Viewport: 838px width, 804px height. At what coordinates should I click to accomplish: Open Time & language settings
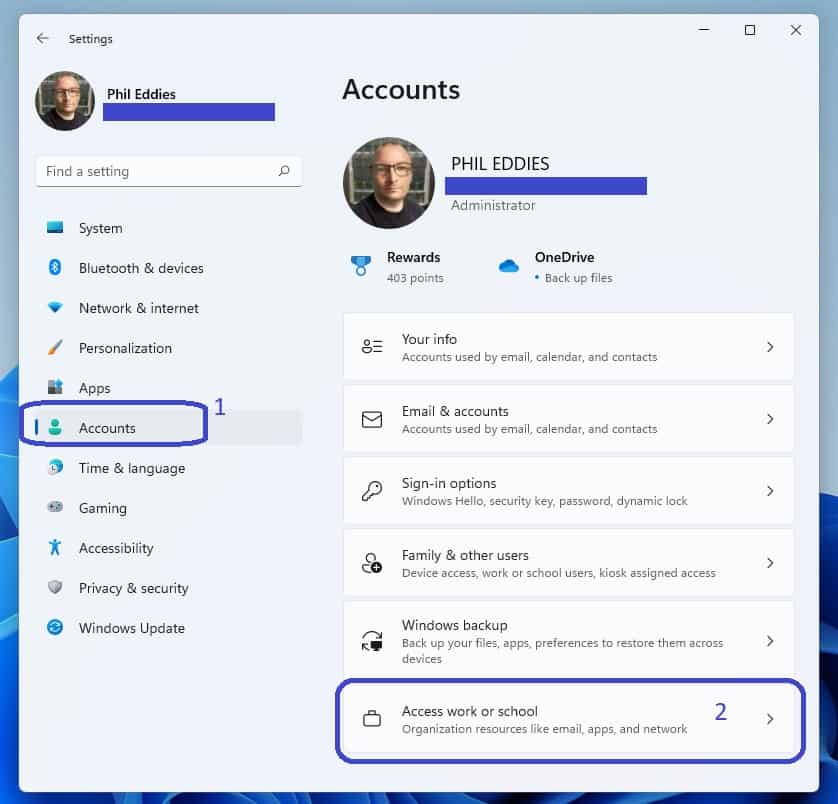coord(169,468)
